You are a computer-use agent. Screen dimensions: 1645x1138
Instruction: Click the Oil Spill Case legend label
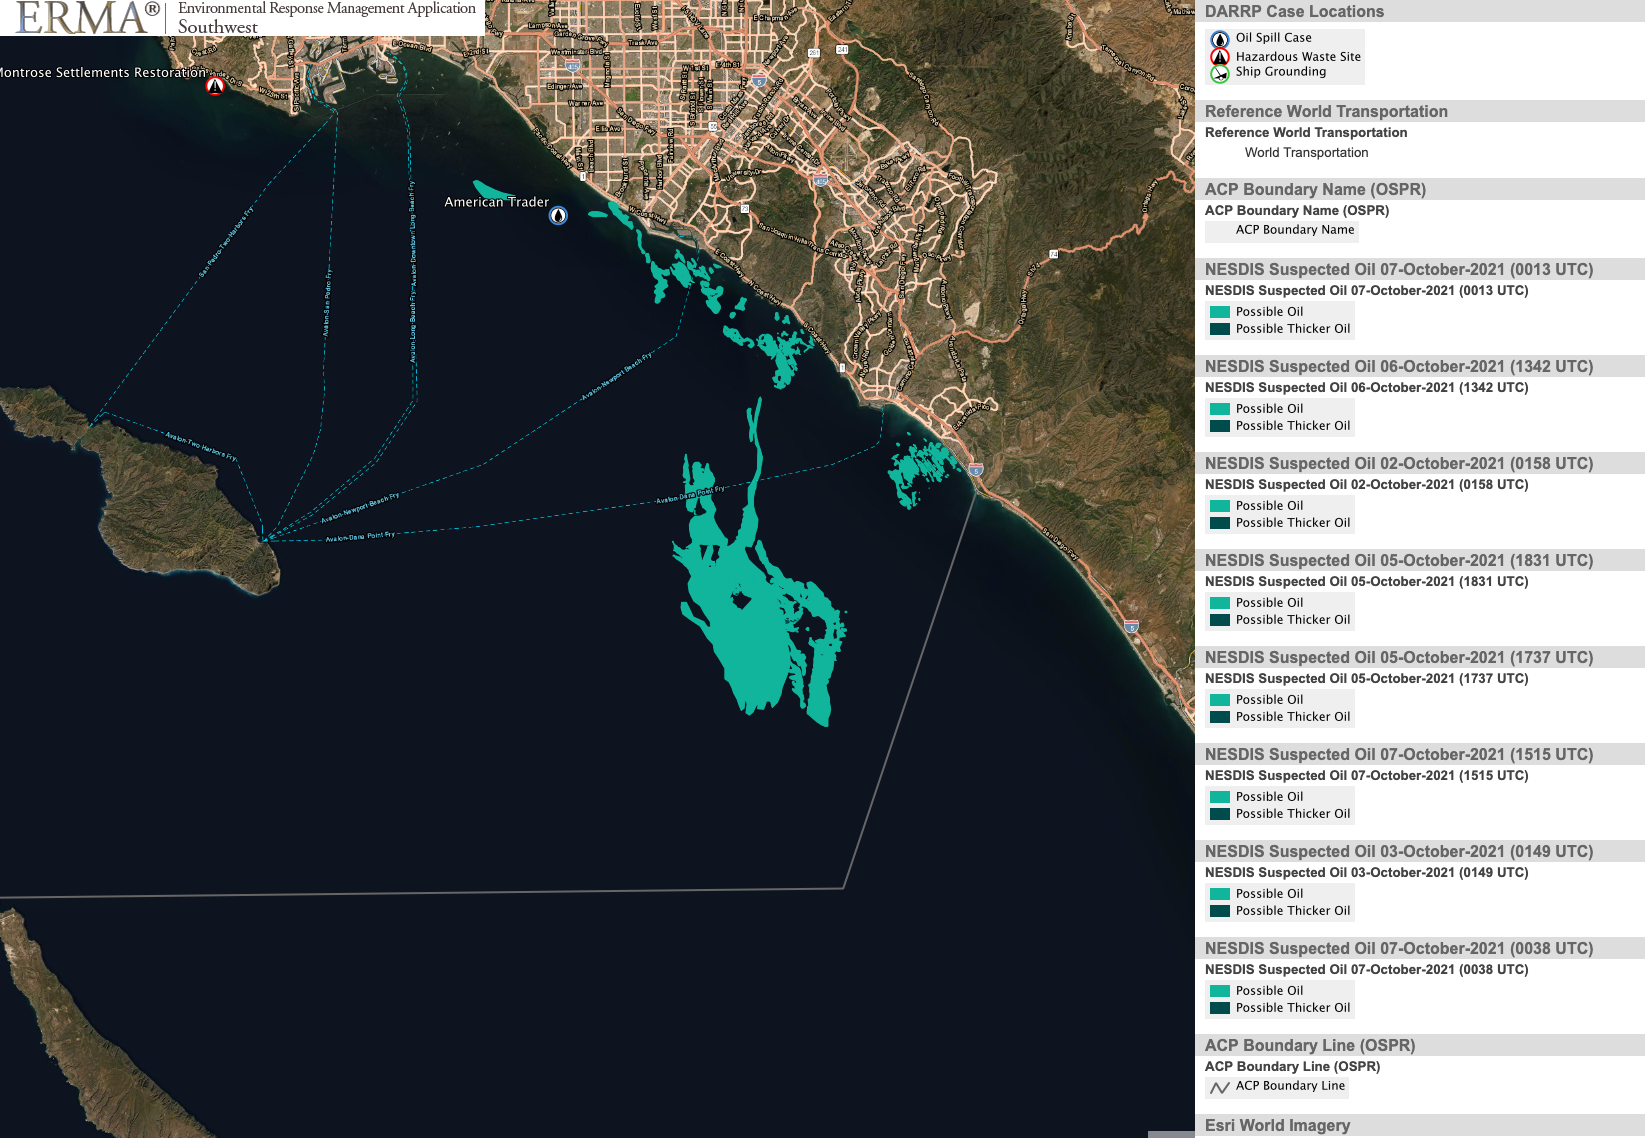click(1273, 38)
